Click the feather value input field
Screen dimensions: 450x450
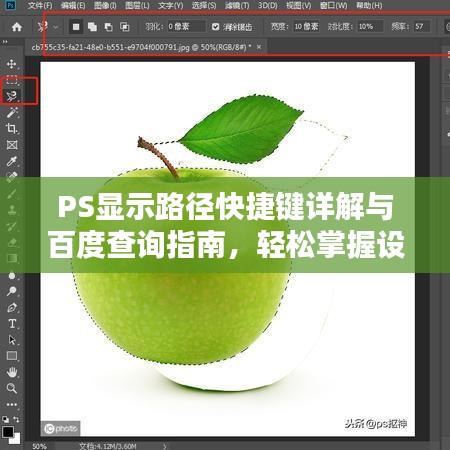pos(186,26)
